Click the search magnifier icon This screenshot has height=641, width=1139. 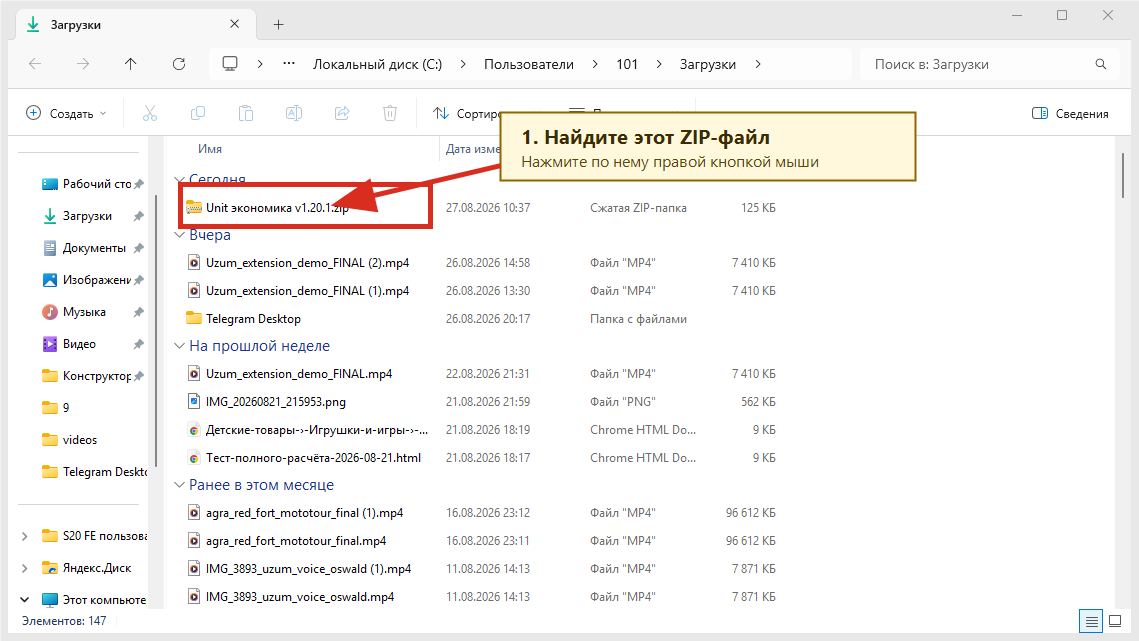tap(1101, 64)
